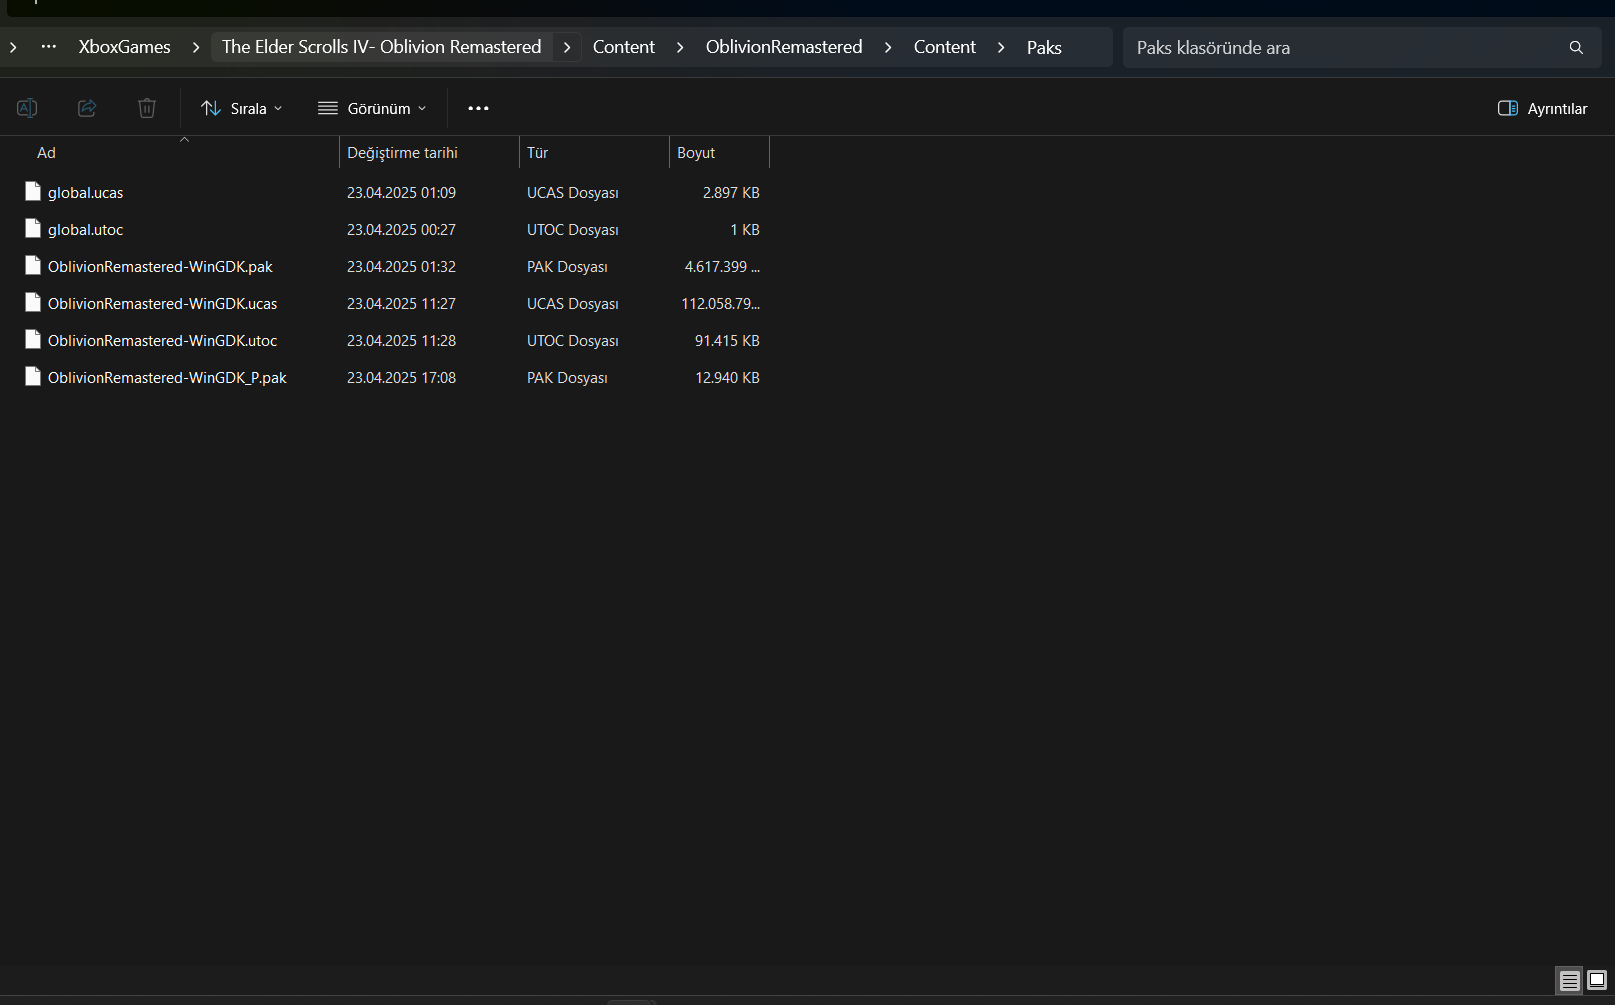The width and height of the screenshot is (1615, 1005).
Task: Switch to the details list view icon
Action: (x=1570, y=980)
